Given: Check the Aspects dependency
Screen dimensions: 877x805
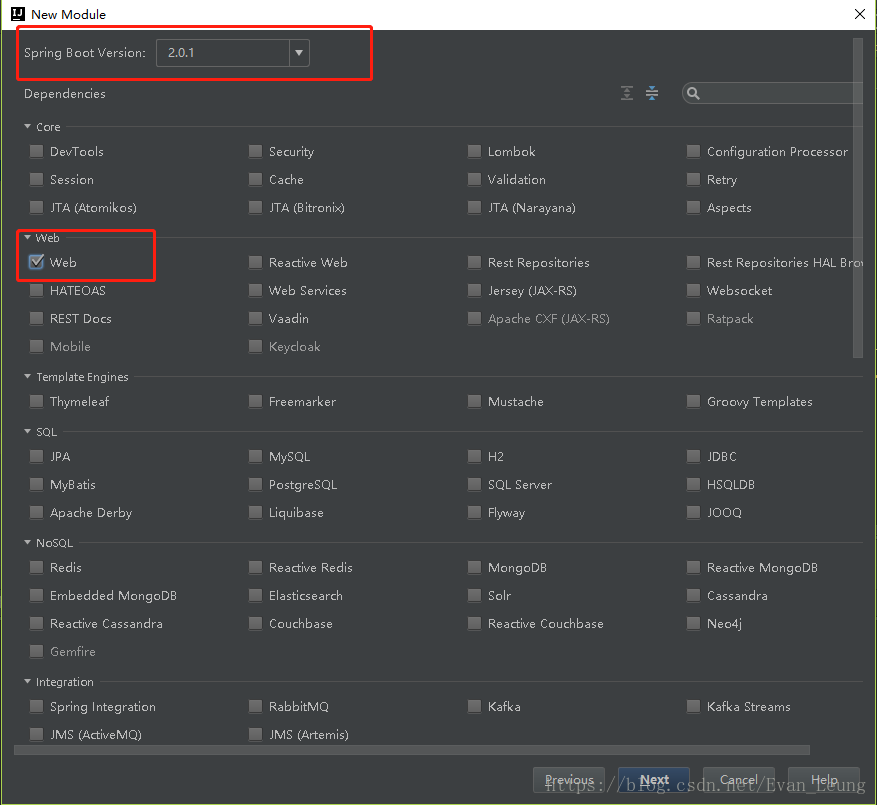Looking at the screenshot, I should (694, 208).
